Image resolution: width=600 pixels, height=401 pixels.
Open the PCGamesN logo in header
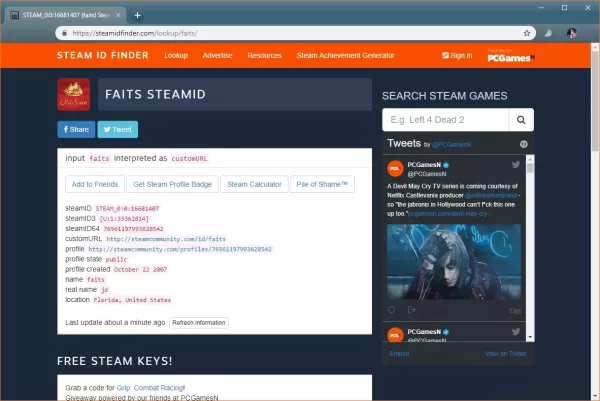coord(511,56)
